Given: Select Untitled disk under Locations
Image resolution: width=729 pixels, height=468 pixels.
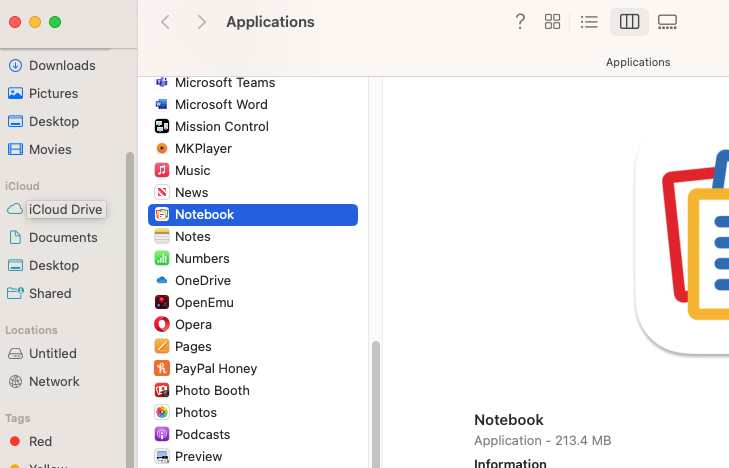Looking at the screenshot, I should tap(53, 354).
